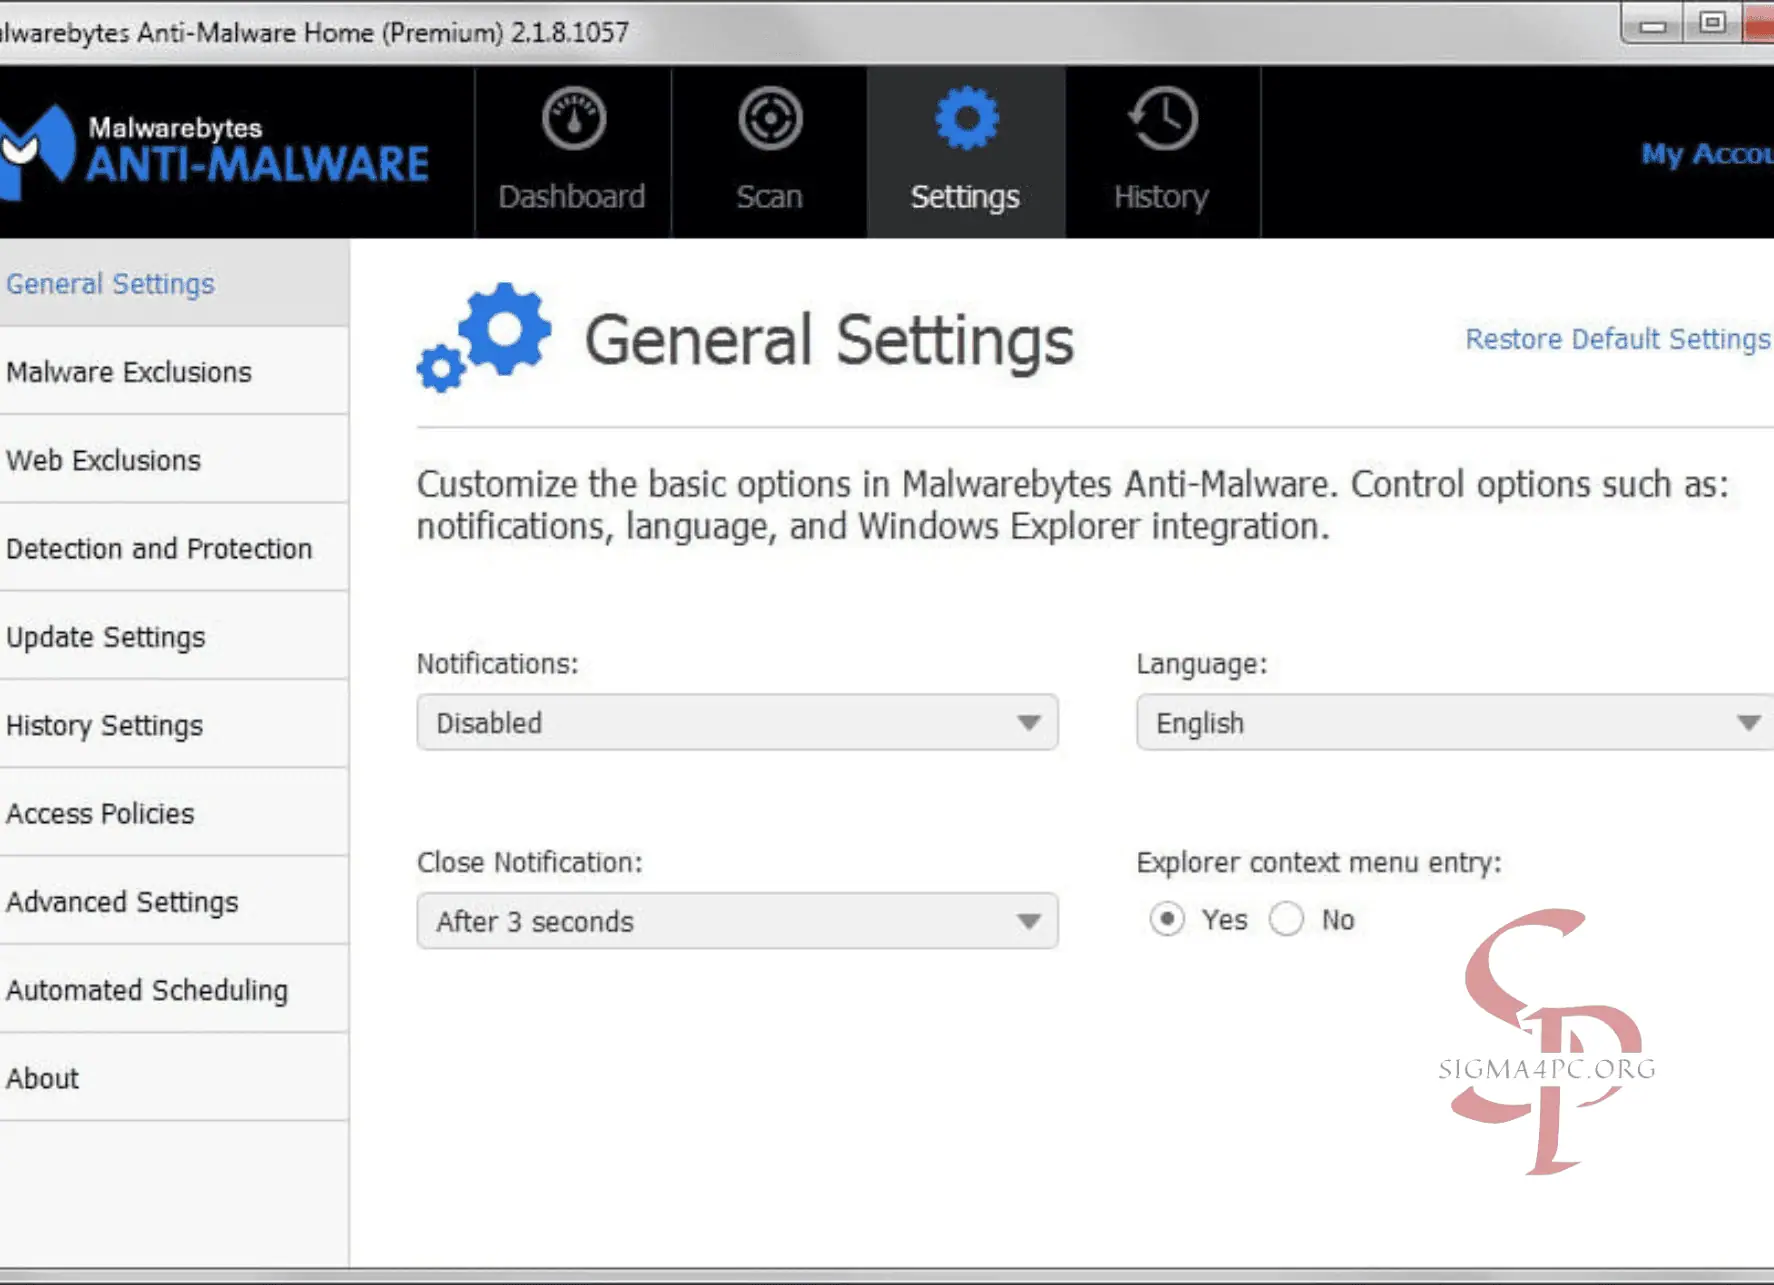The height and width of the screenshot is (1285, 1774).
Task: Open the History Settings sidebar tab
Action: (x=174, y=725)
